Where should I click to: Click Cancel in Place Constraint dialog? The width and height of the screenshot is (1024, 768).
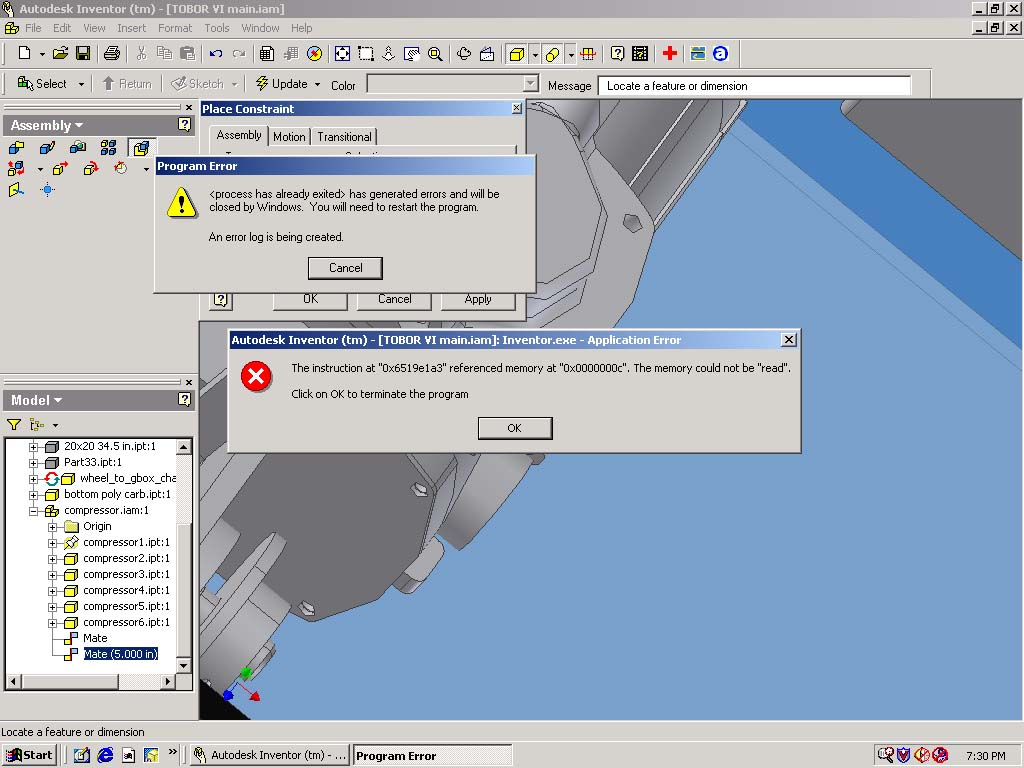pyautogui.click(x=394, y=299)
